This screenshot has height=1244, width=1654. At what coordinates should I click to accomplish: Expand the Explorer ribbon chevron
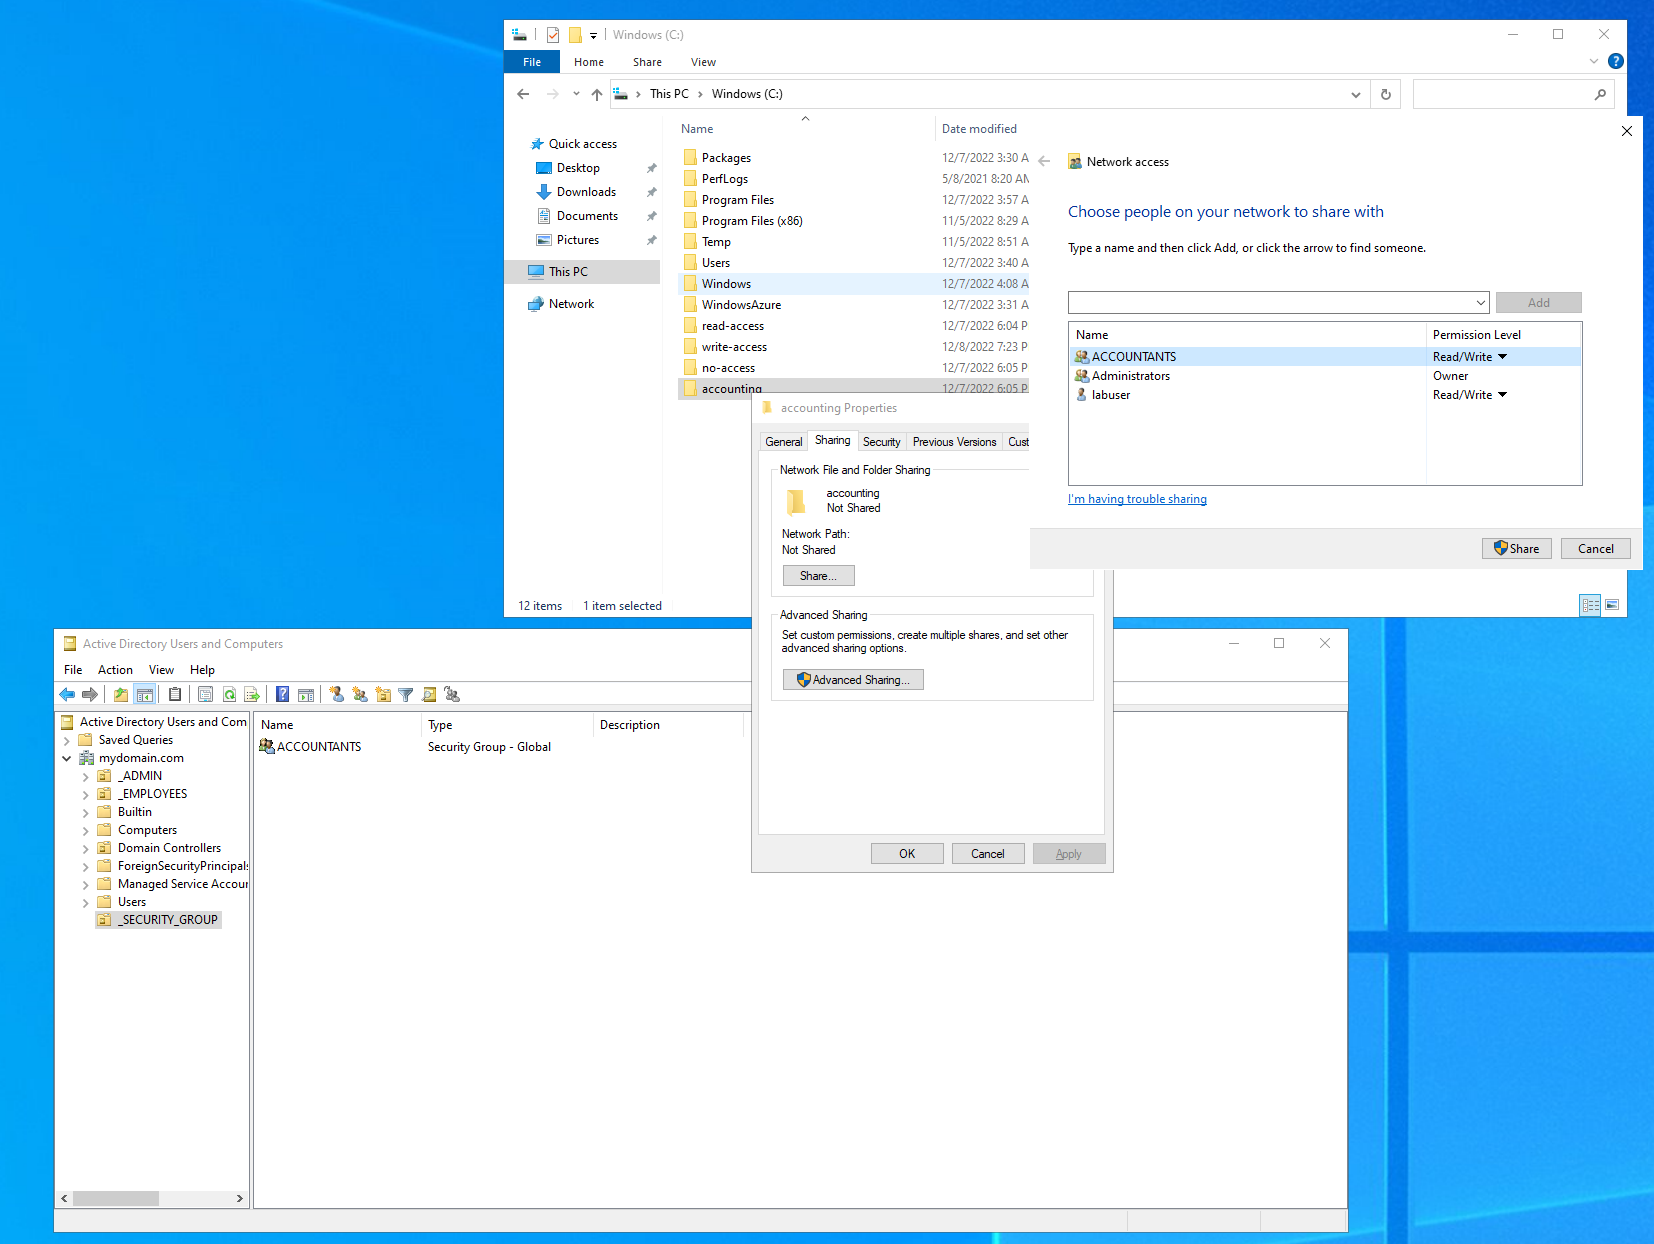point(1594,61)
